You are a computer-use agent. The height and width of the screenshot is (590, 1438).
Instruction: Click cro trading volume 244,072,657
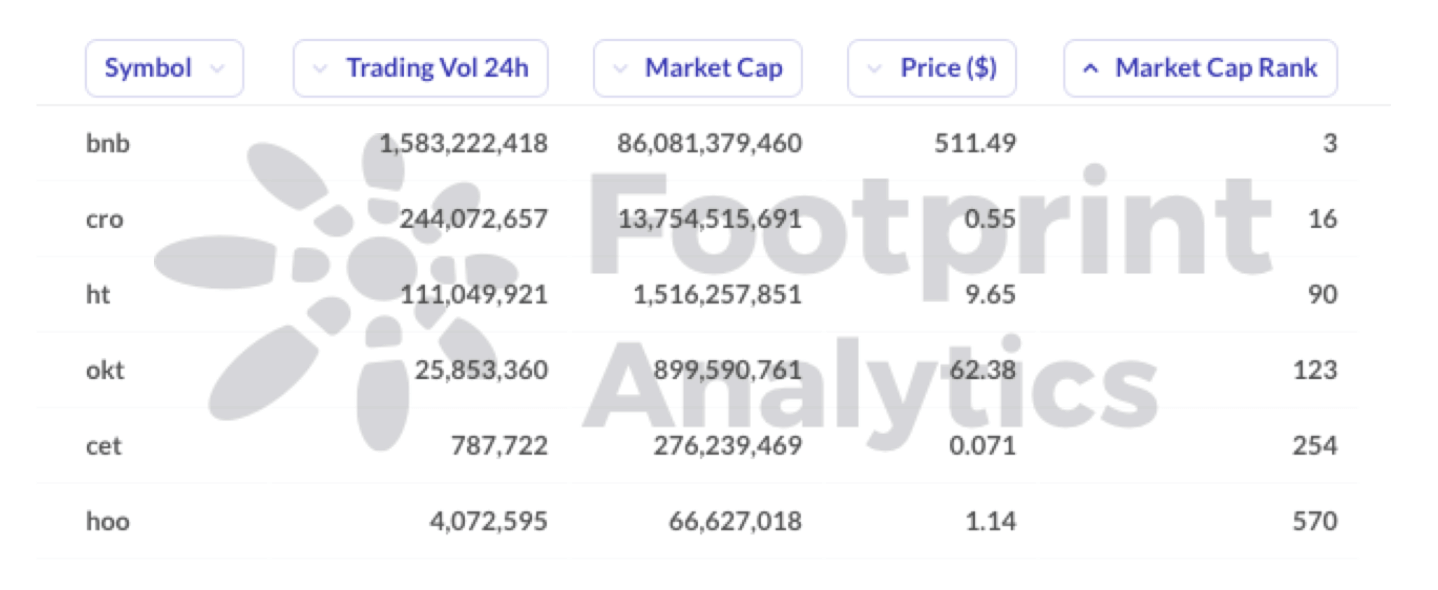click(474, 219)
